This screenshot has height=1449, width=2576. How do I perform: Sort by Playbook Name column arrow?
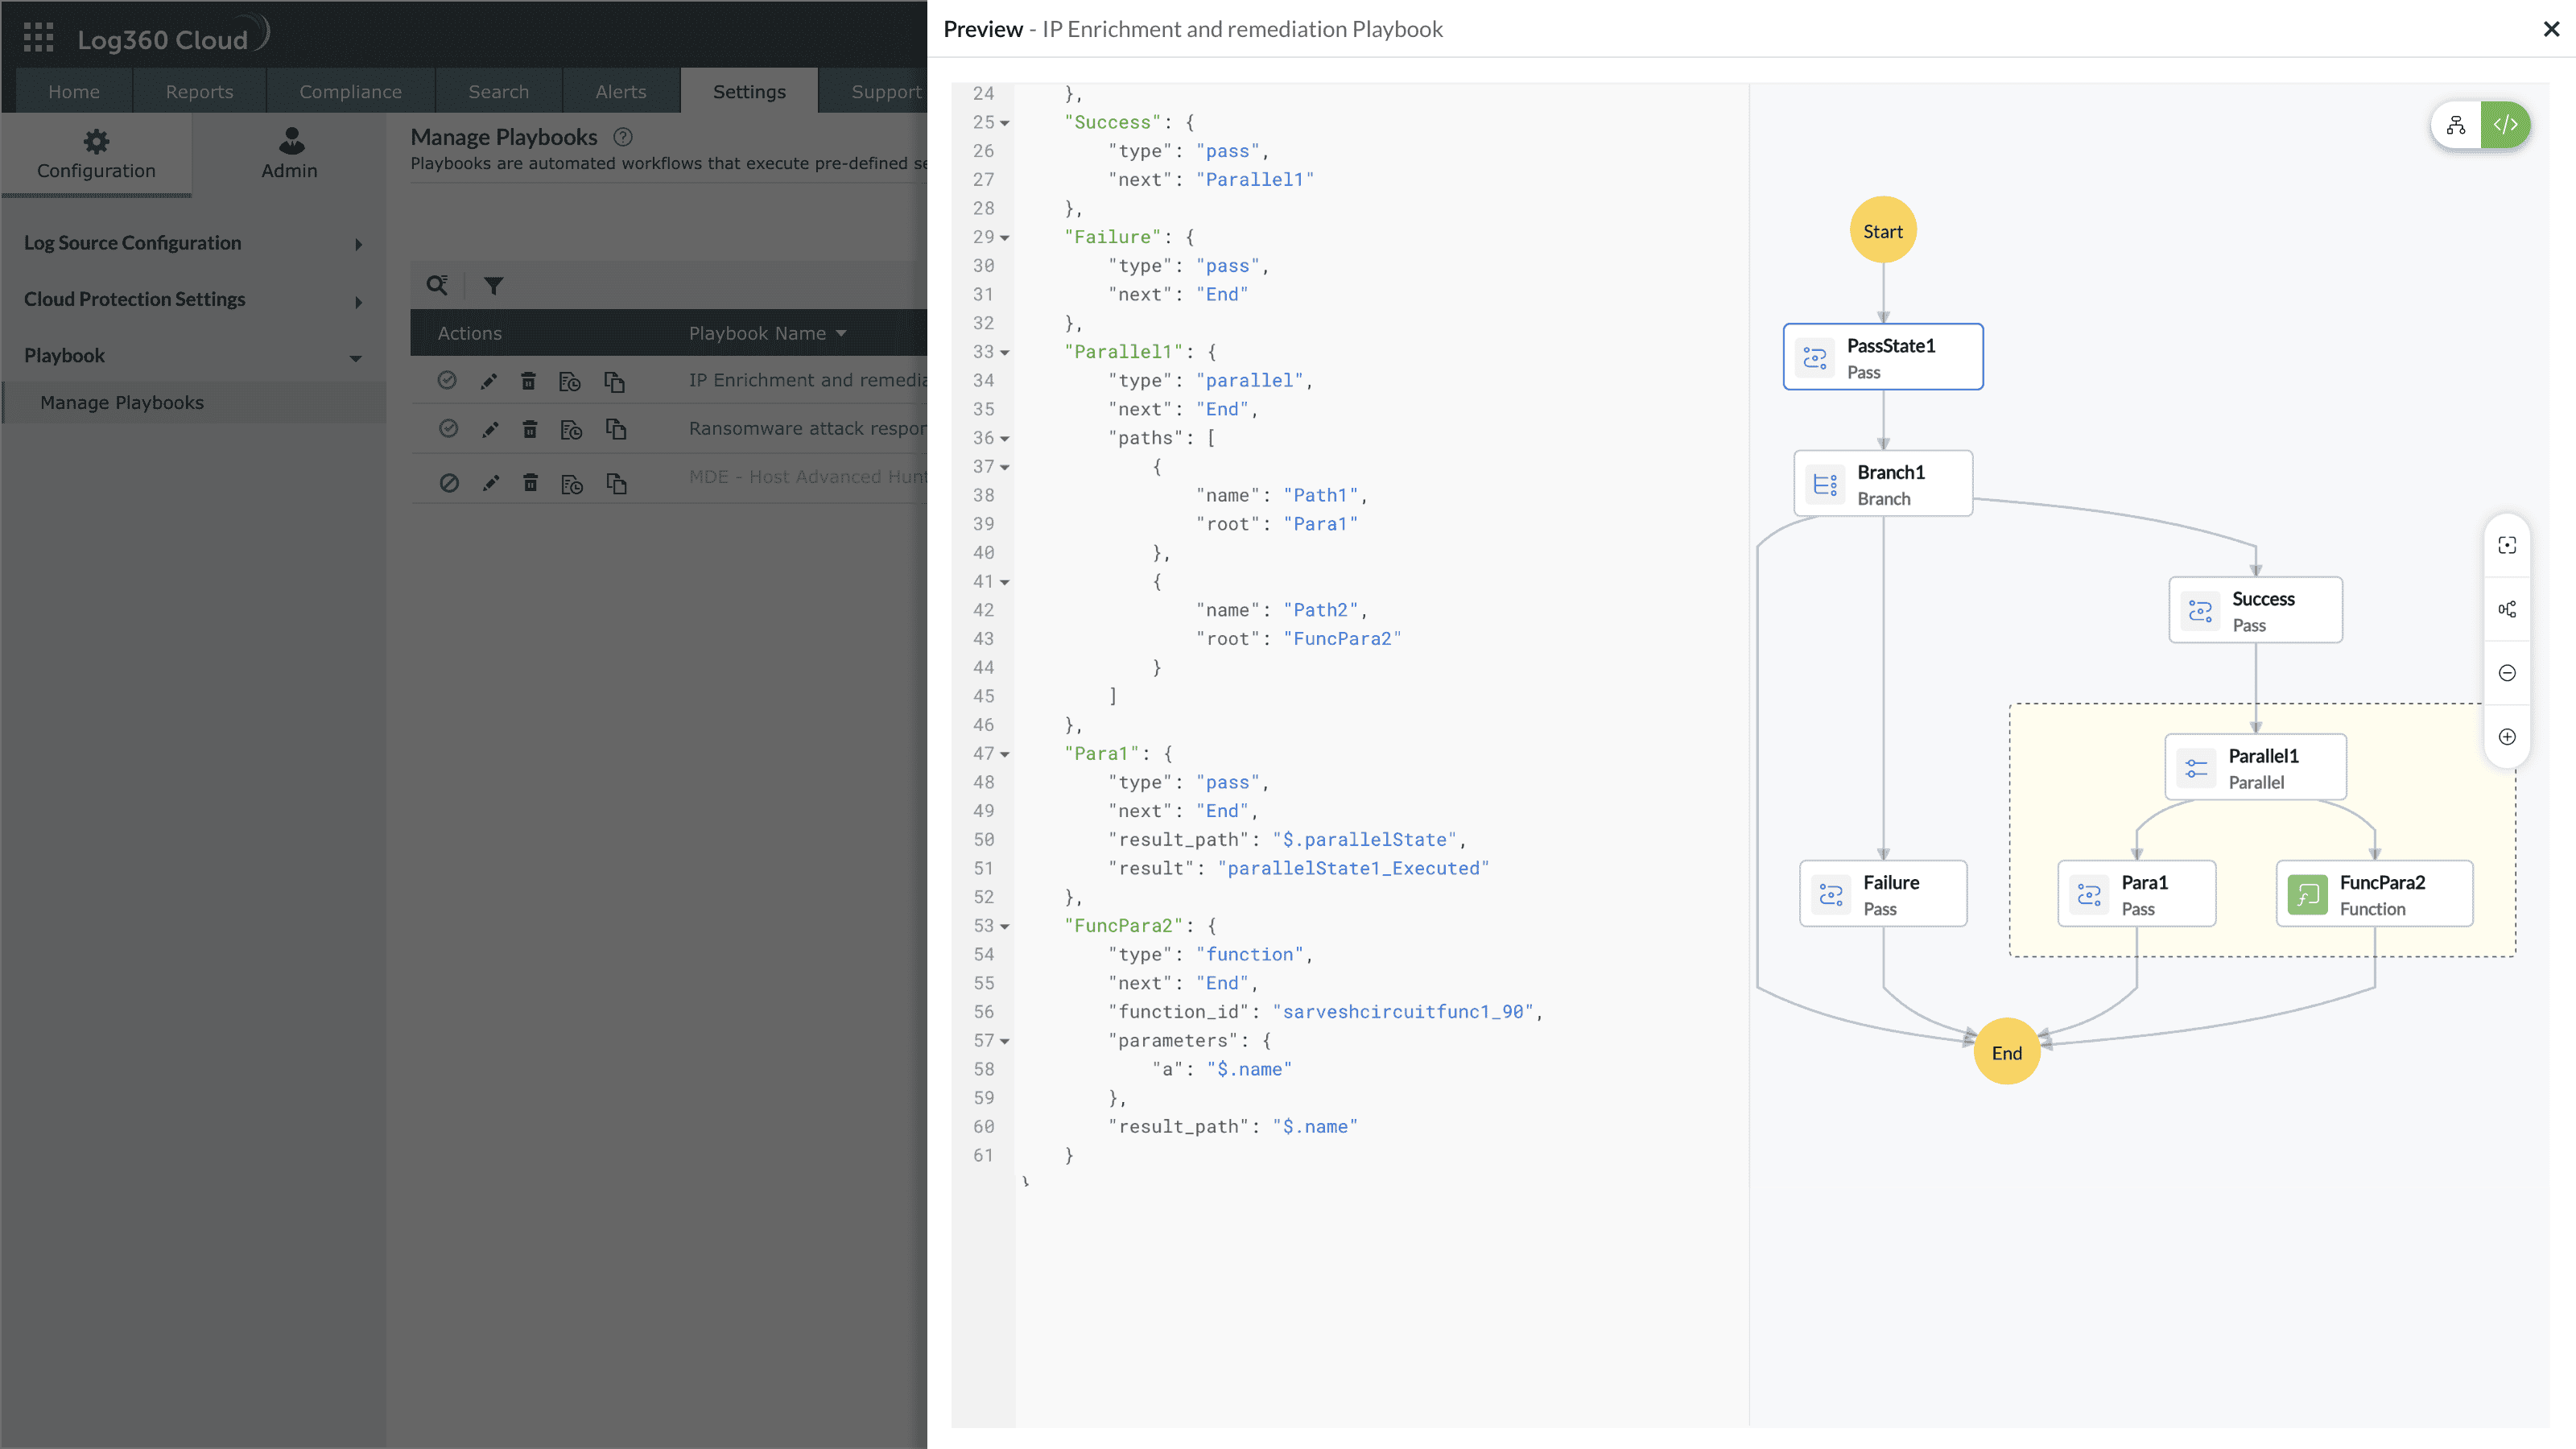[x=841, y=333]
